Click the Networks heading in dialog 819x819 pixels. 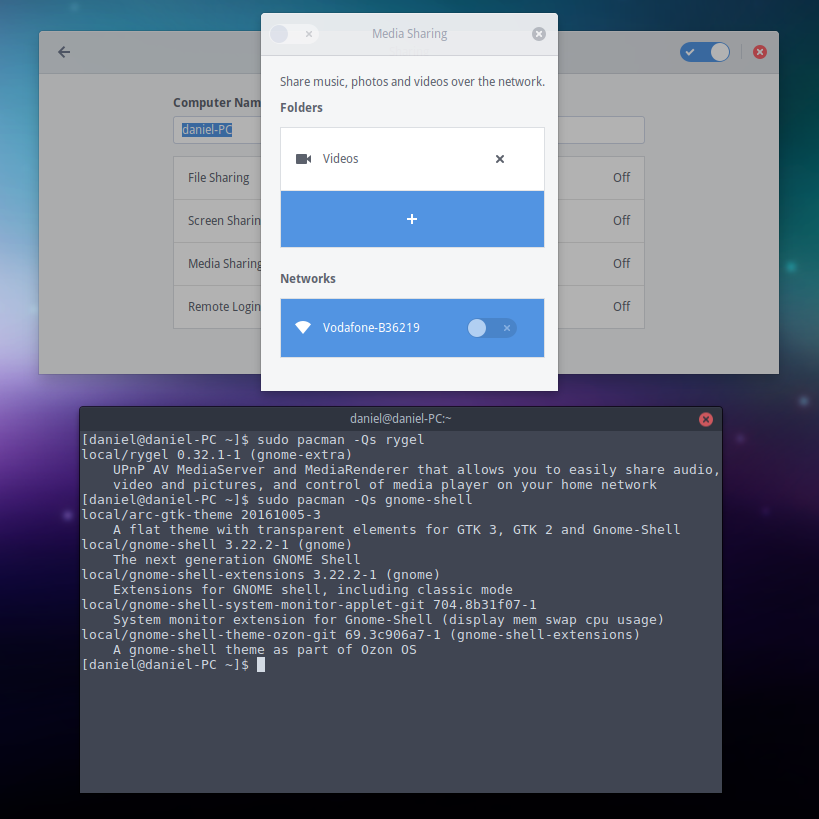pyautogui.click(x=308, y=278)
